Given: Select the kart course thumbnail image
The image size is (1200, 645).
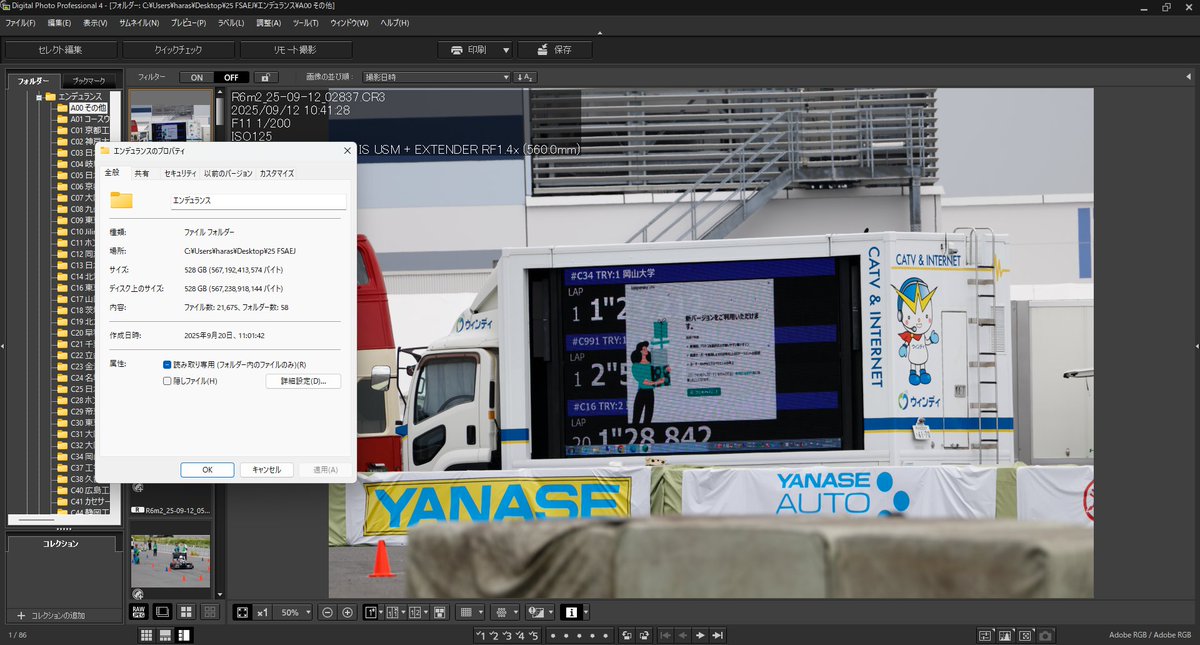Looking at the screenshot, I should (170, 561).
